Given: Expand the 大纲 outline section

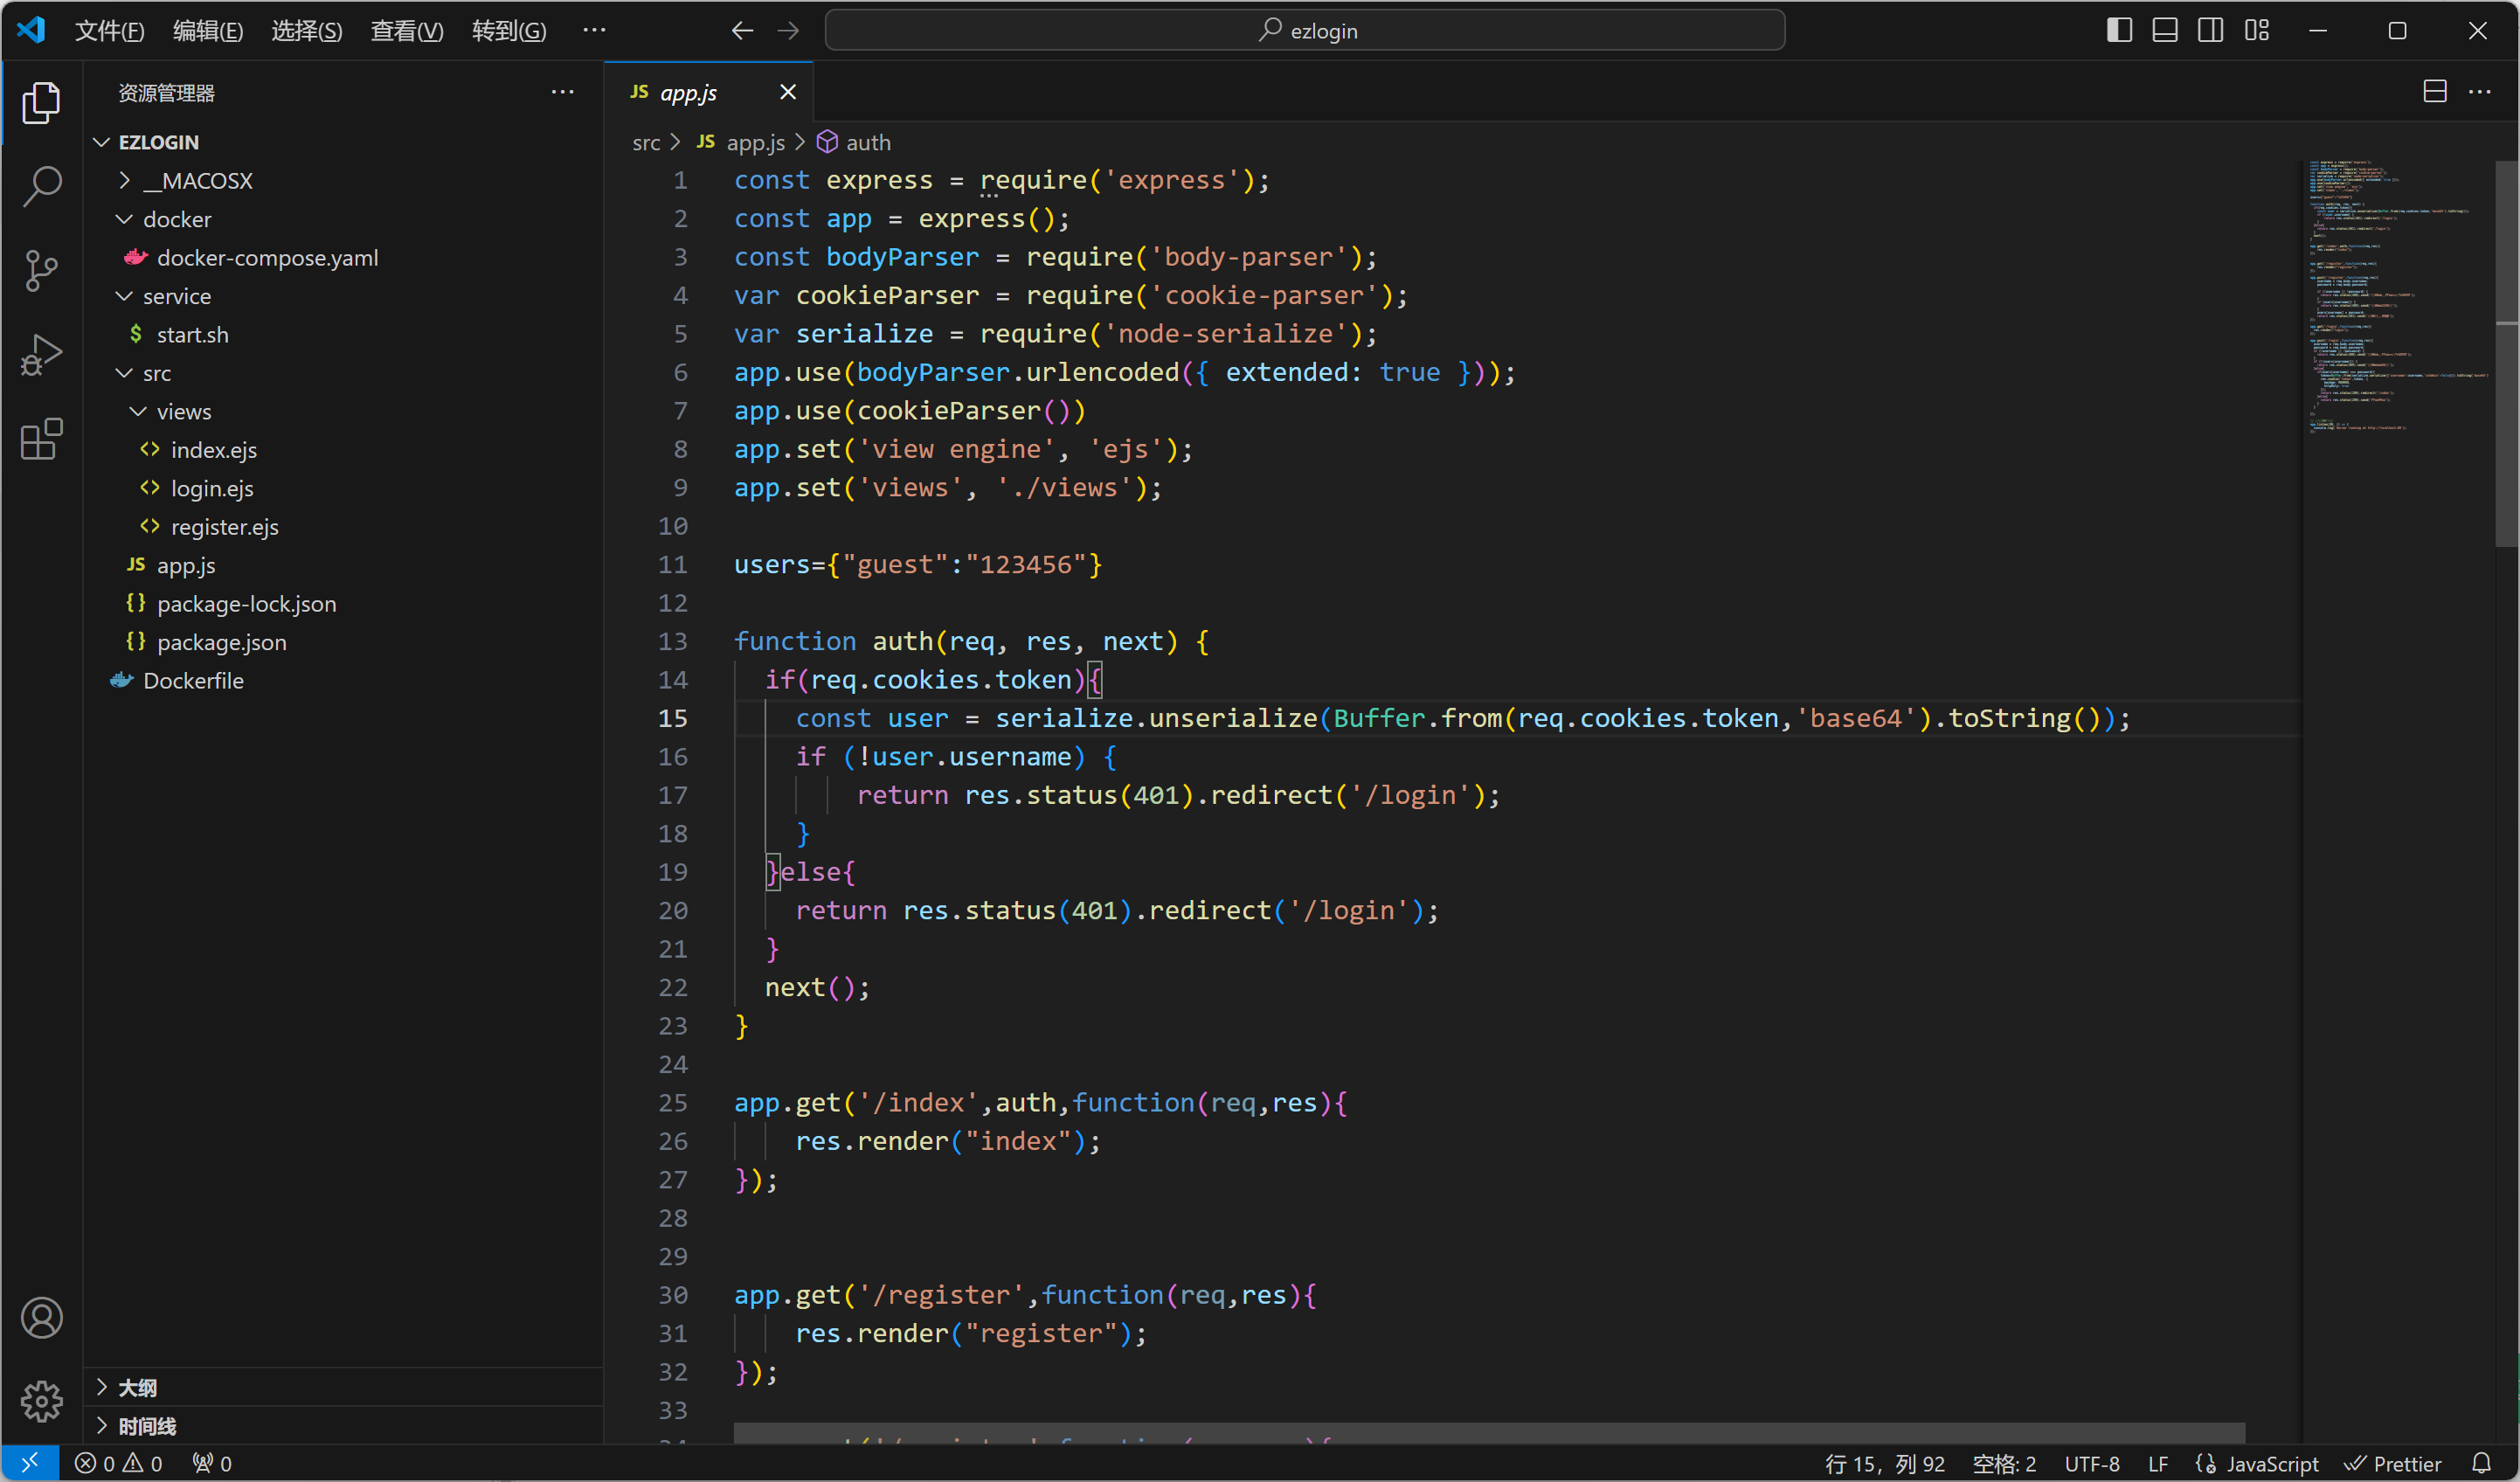Looking at the screenshot, I should coord(137,1388).
